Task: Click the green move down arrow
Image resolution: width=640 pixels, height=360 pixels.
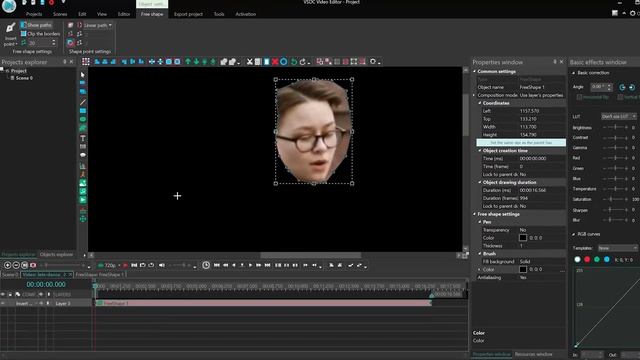Action: coord(196,62)
